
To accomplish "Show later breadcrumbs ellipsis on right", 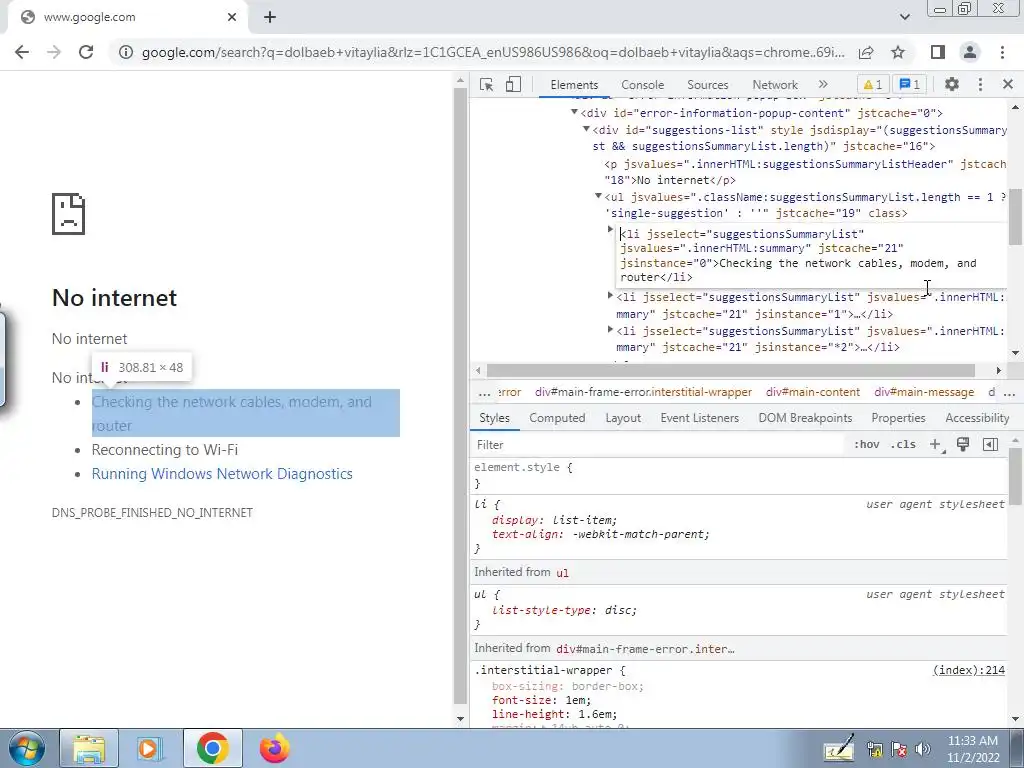I will point(1009,392).
